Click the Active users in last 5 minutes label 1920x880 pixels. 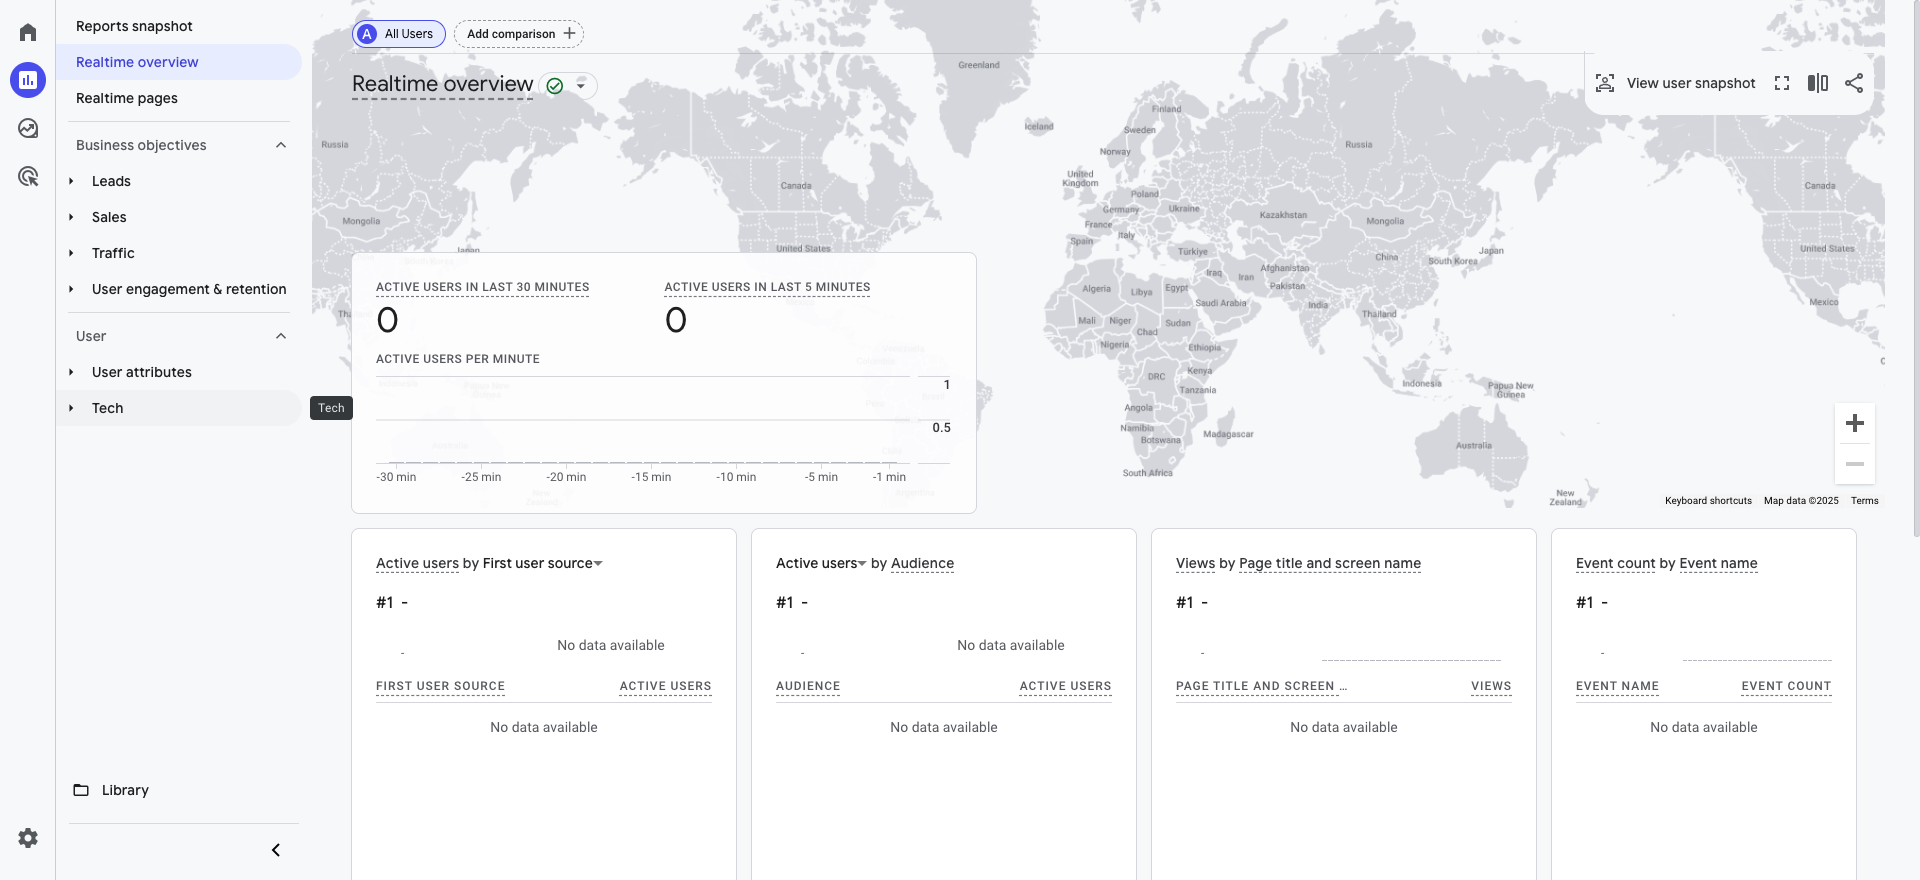tap(767, 287)
